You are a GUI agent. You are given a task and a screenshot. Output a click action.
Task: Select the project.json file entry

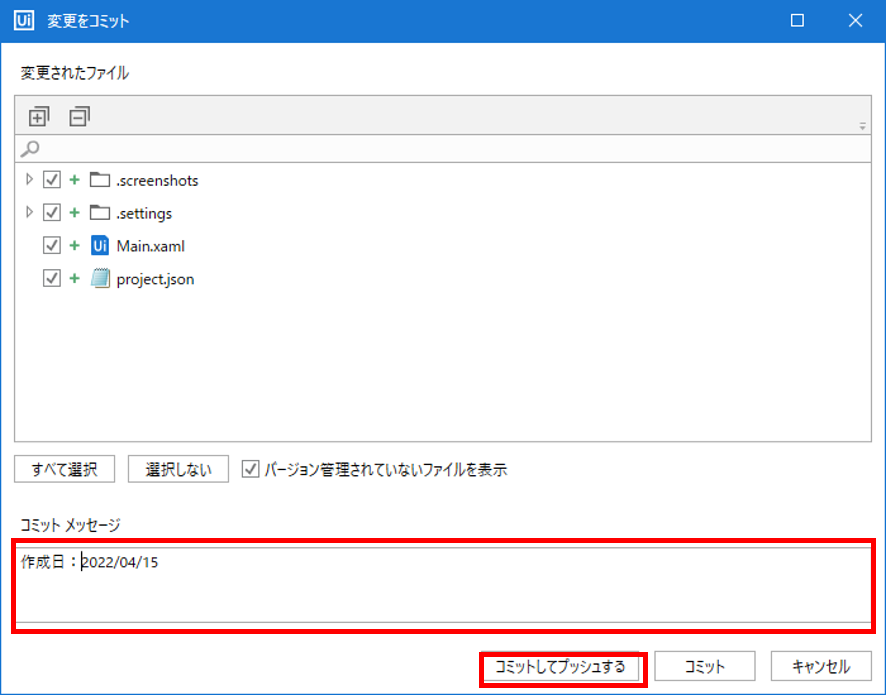155,279
